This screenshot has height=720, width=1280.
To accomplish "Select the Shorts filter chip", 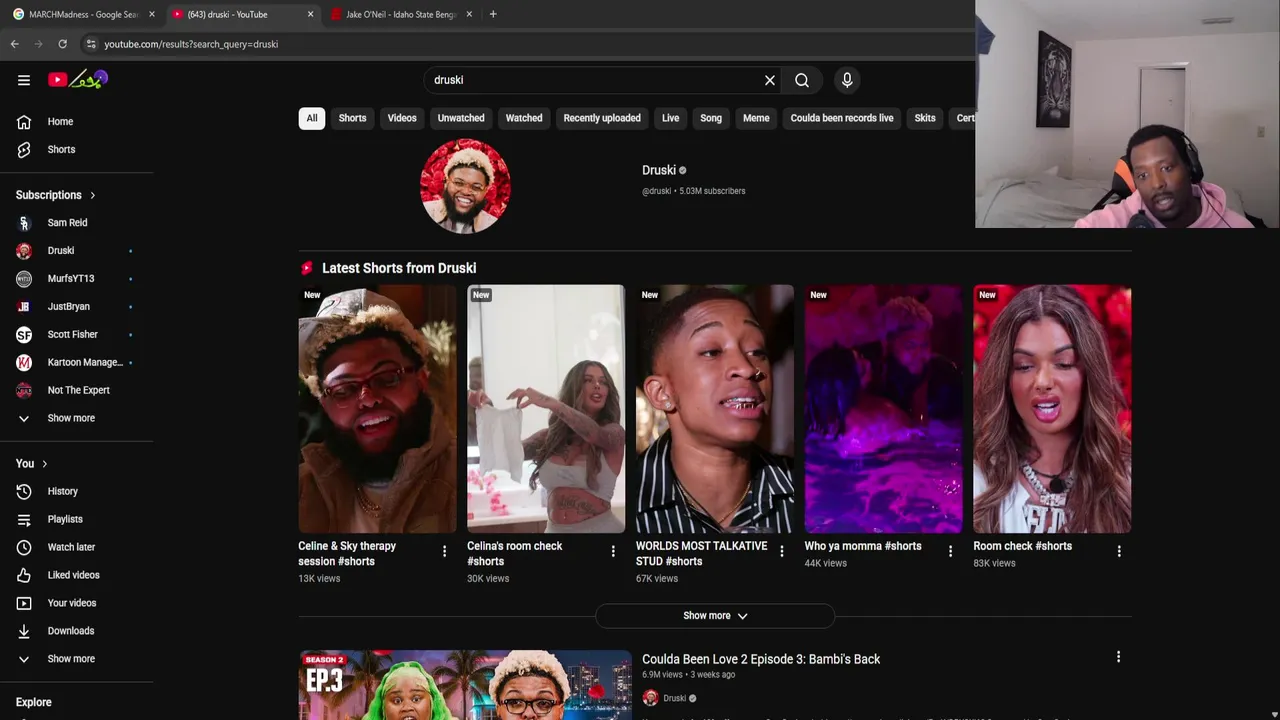I will [x=352, y=118].
